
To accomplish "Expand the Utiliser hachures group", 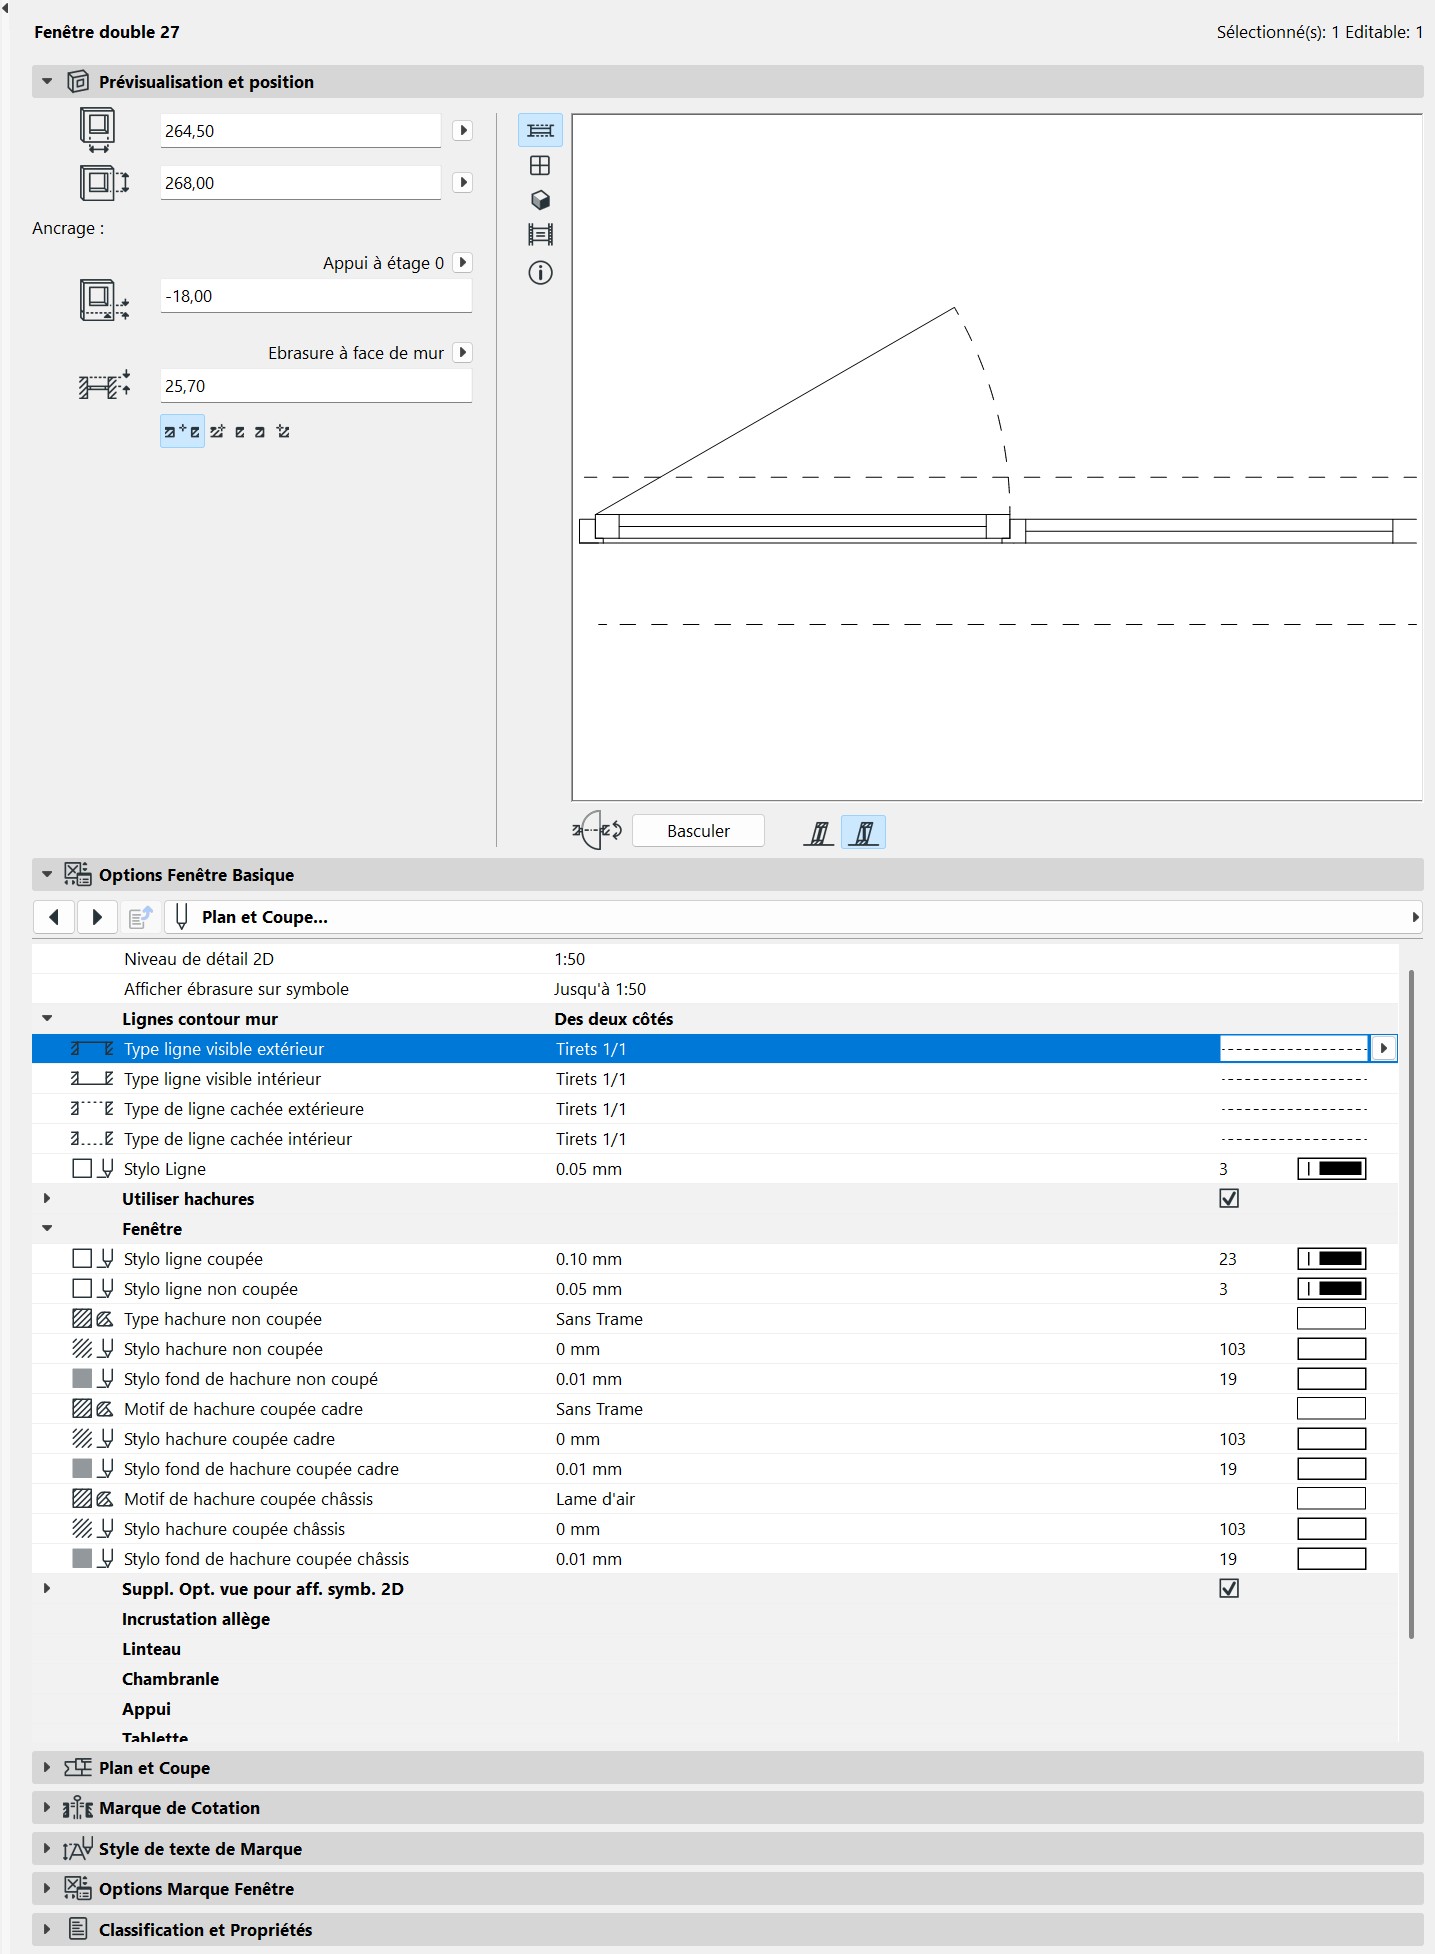I will 47,1198.
